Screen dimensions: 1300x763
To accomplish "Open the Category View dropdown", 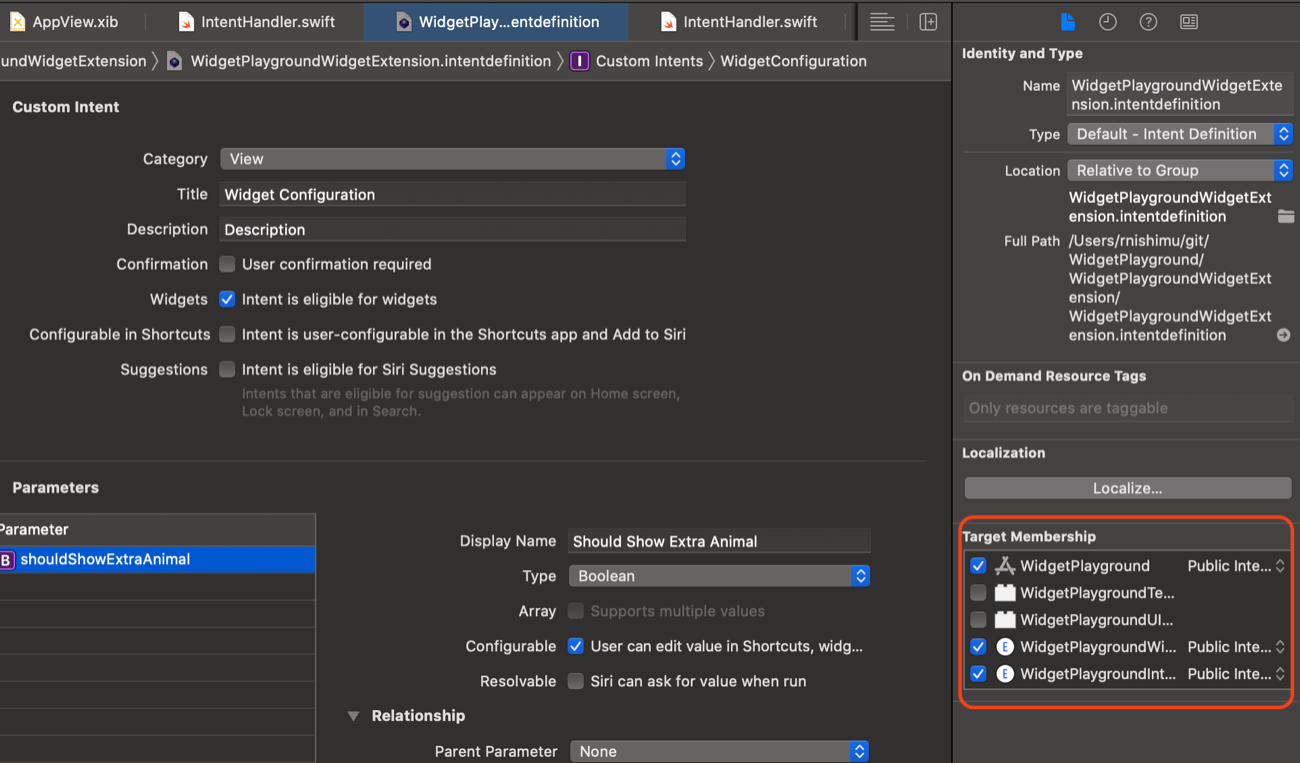I will click(x=453, y=159).
